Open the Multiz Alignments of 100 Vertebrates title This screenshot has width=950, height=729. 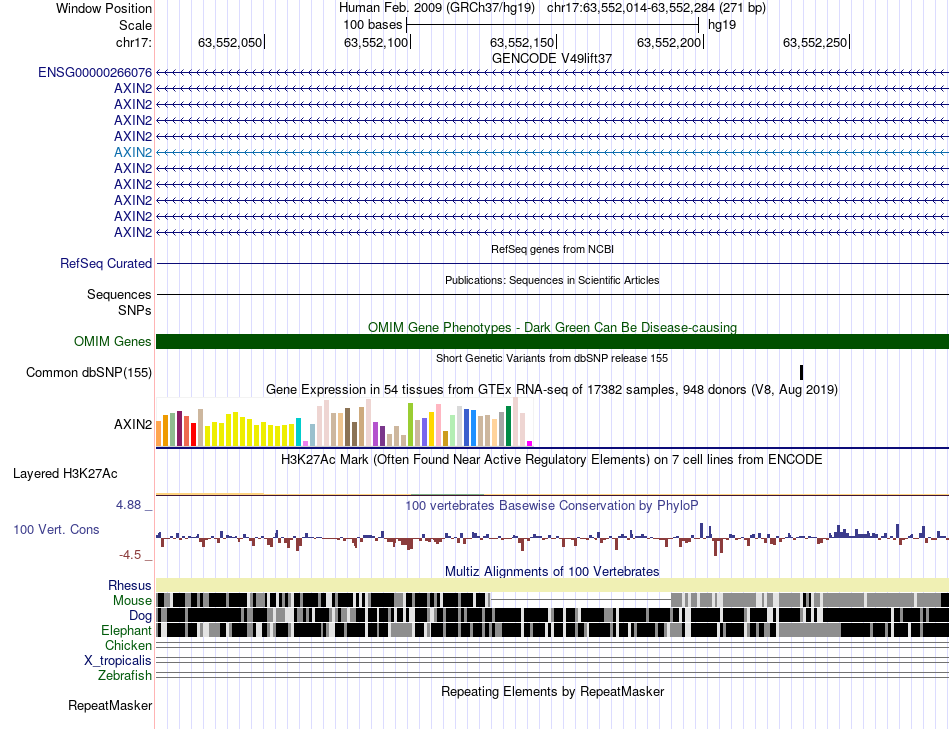[x=552, y=572]
